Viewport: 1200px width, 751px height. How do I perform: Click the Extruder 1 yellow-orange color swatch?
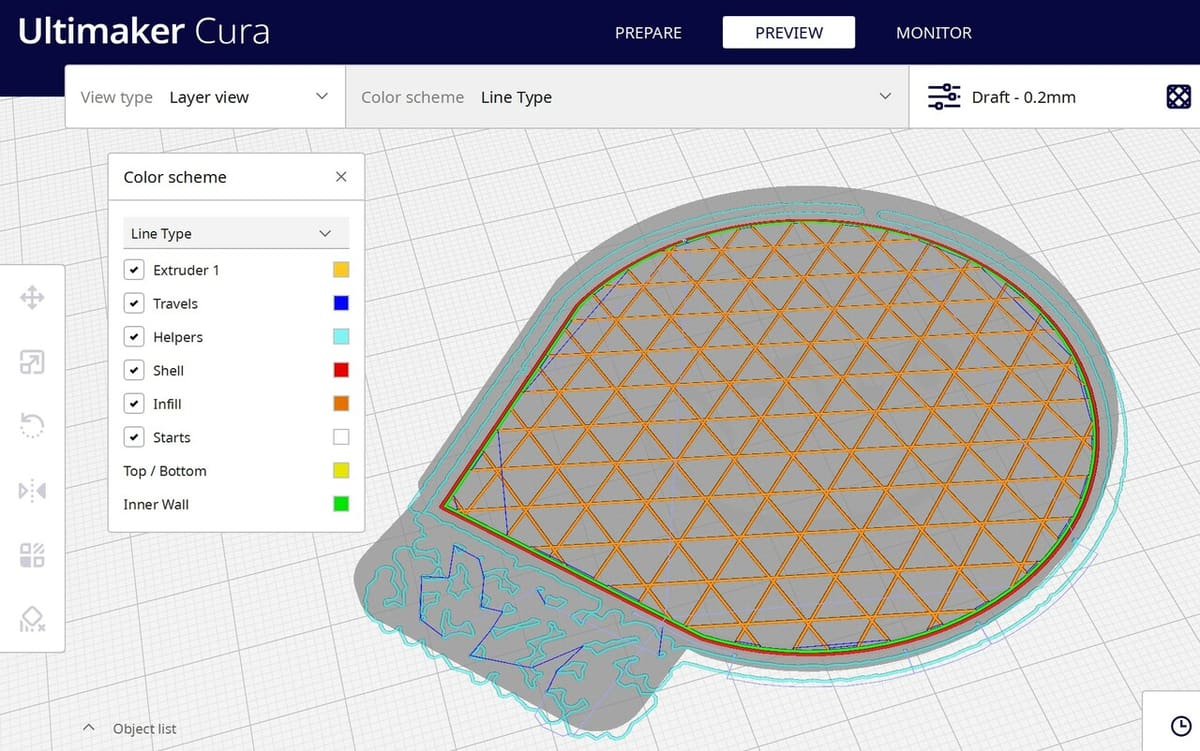[x=341, y=270]
